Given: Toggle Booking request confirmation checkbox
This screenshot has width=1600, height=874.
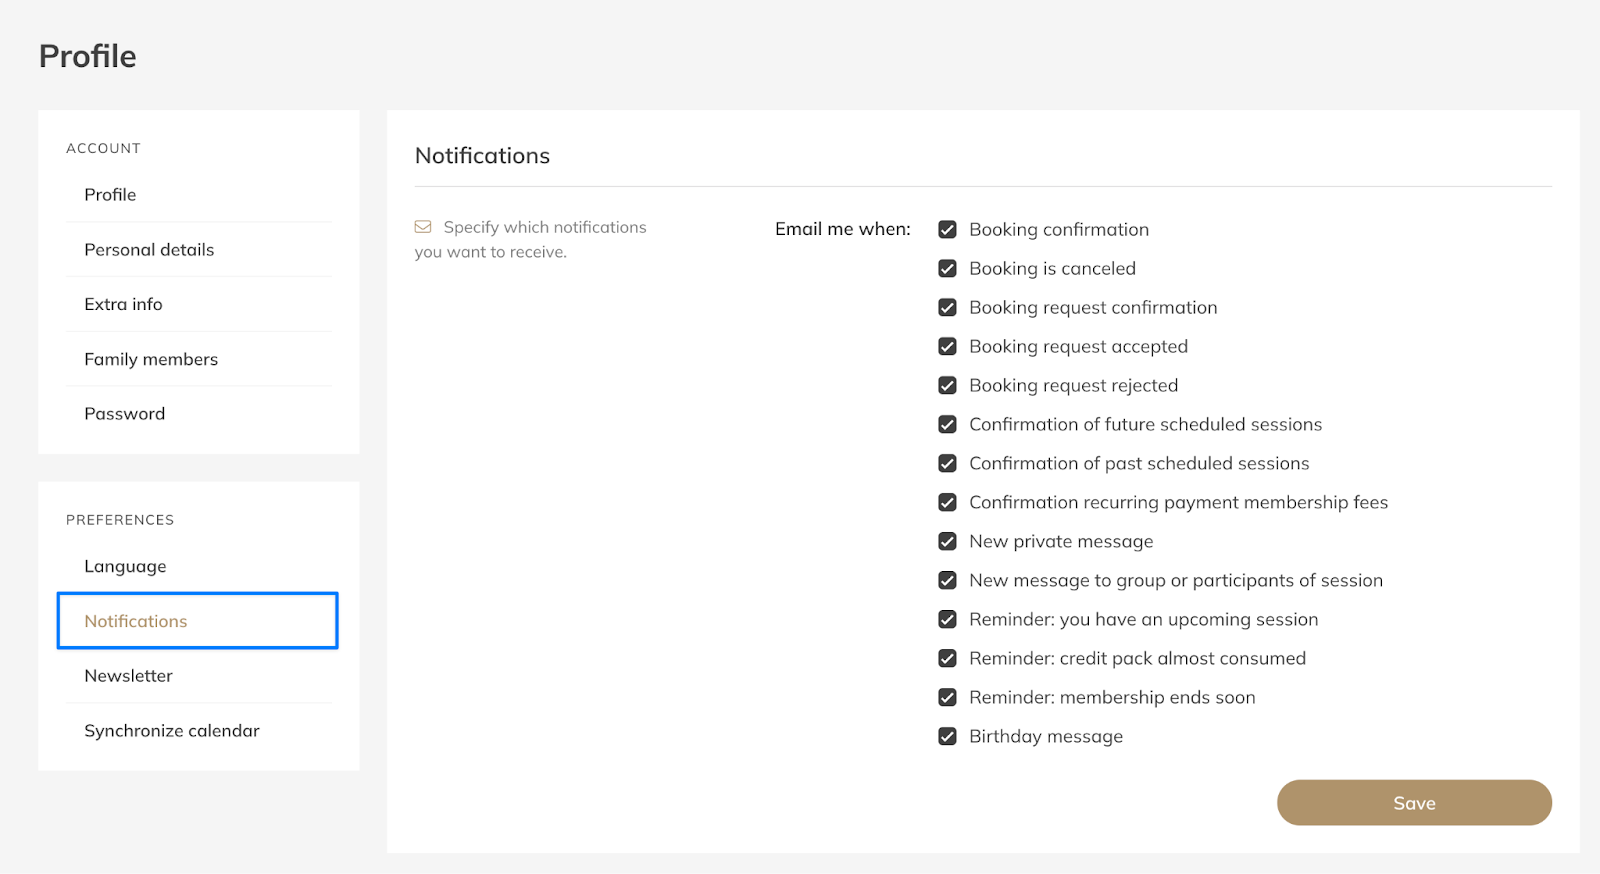Looking at the screenshot, I should [x=947, y=308].
